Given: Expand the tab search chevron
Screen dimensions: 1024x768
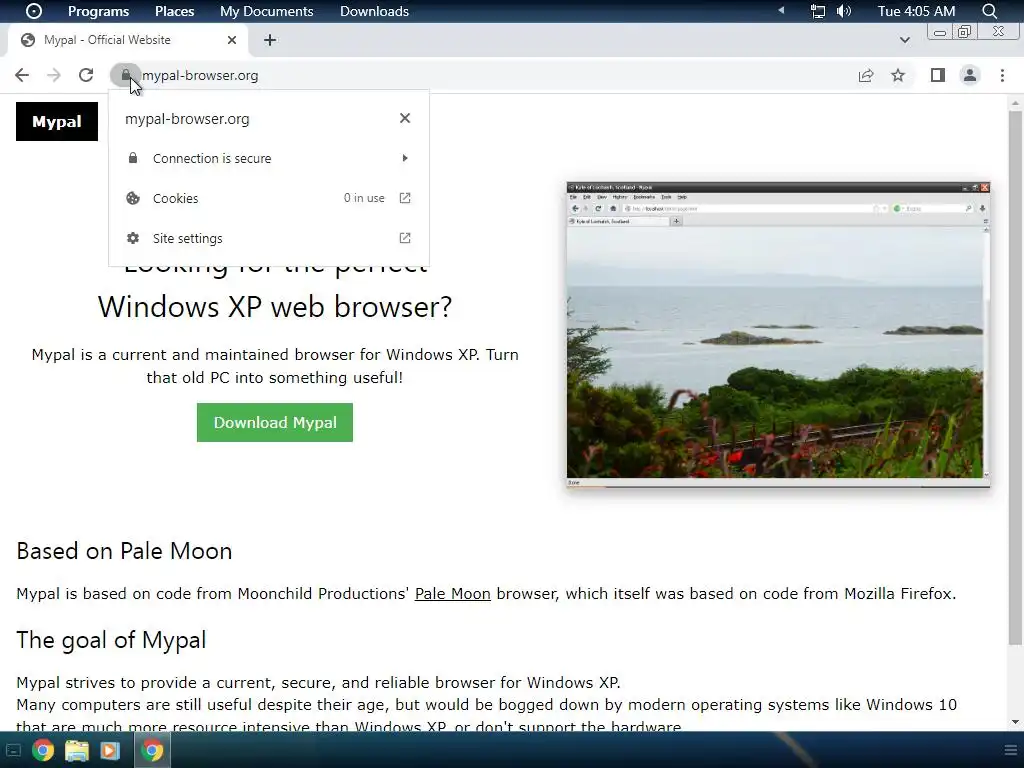Looking at the screenshot, I should tap(904, 40).
